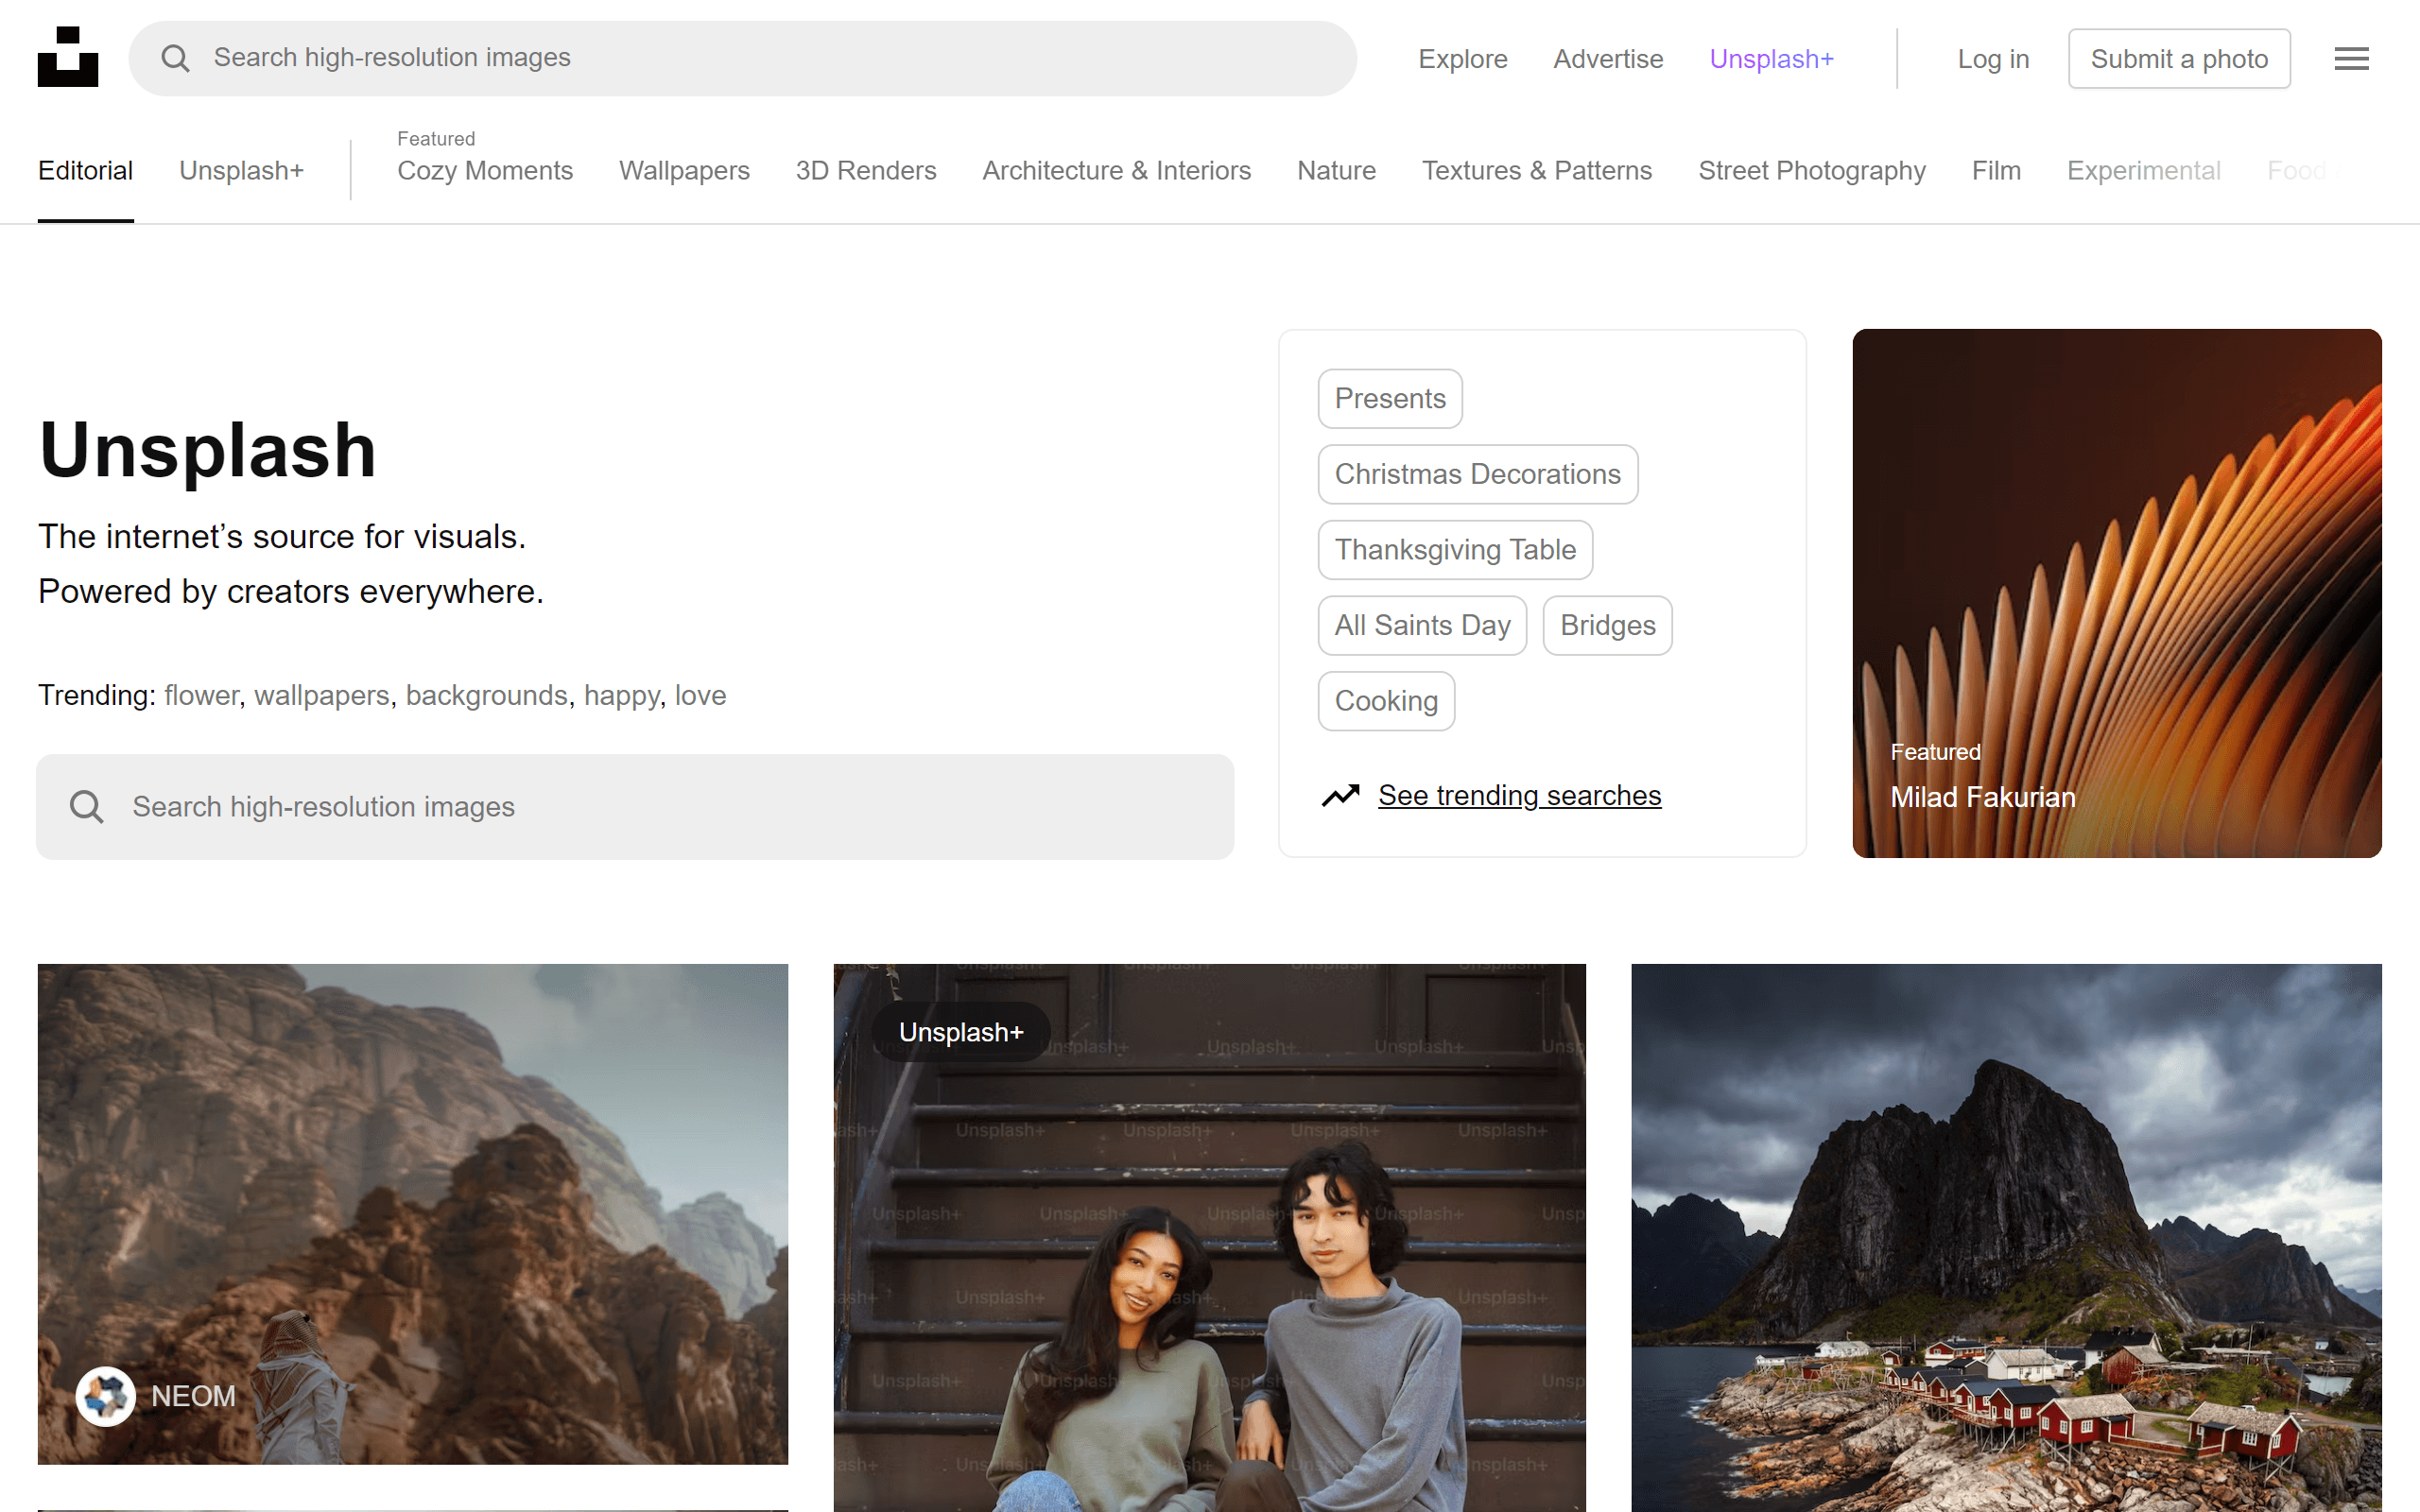
Task: Click the Submit a photo button
Action: [2178, 59]
